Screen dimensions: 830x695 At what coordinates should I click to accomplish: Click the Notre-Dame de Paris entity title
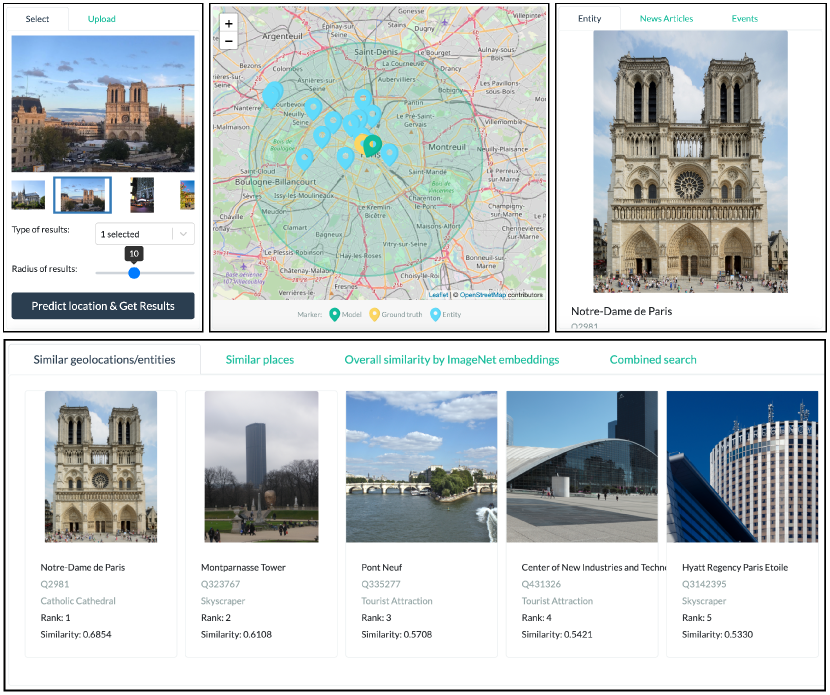click(x=621, y=311)
